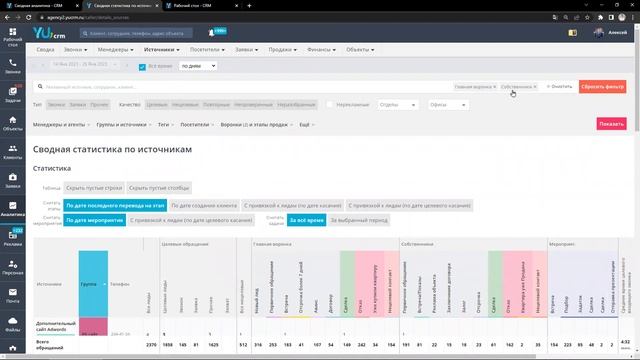Toggle the Прочее type filter

click(x=99, y=104)
